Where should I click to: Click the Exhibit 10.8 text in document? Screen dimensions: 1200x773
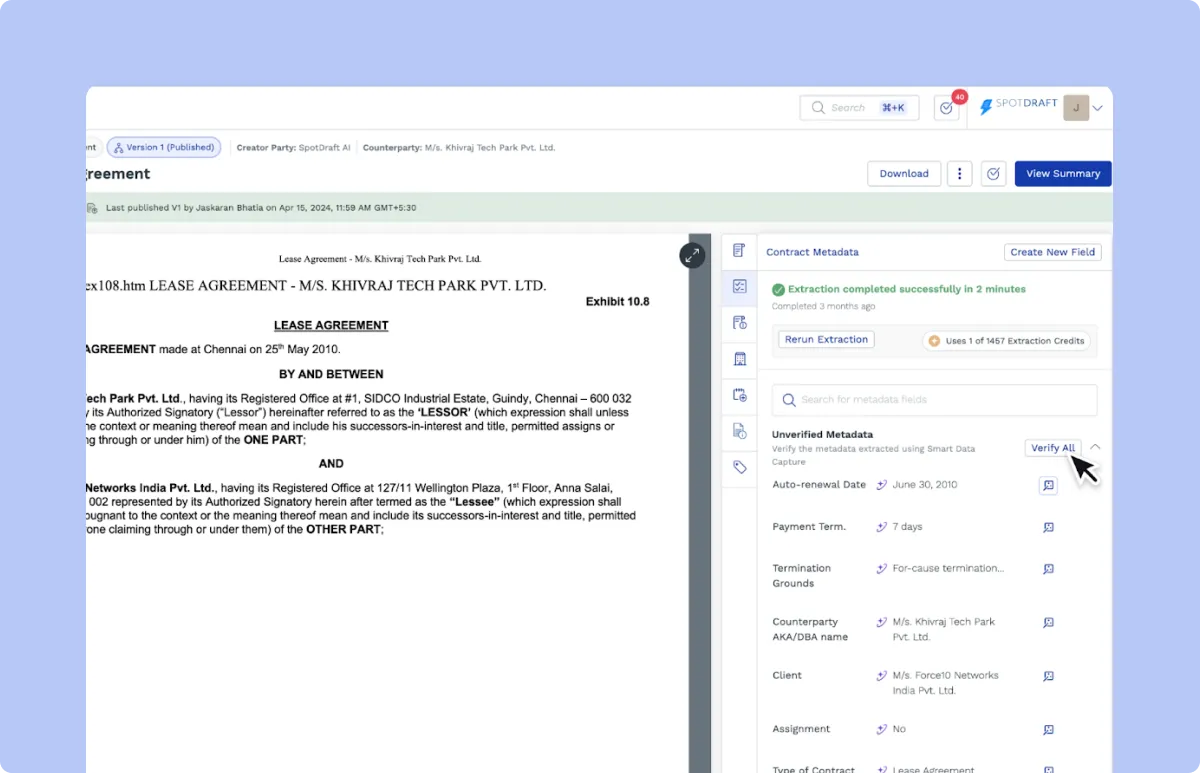pyautogui.click(x=618, y=302)
